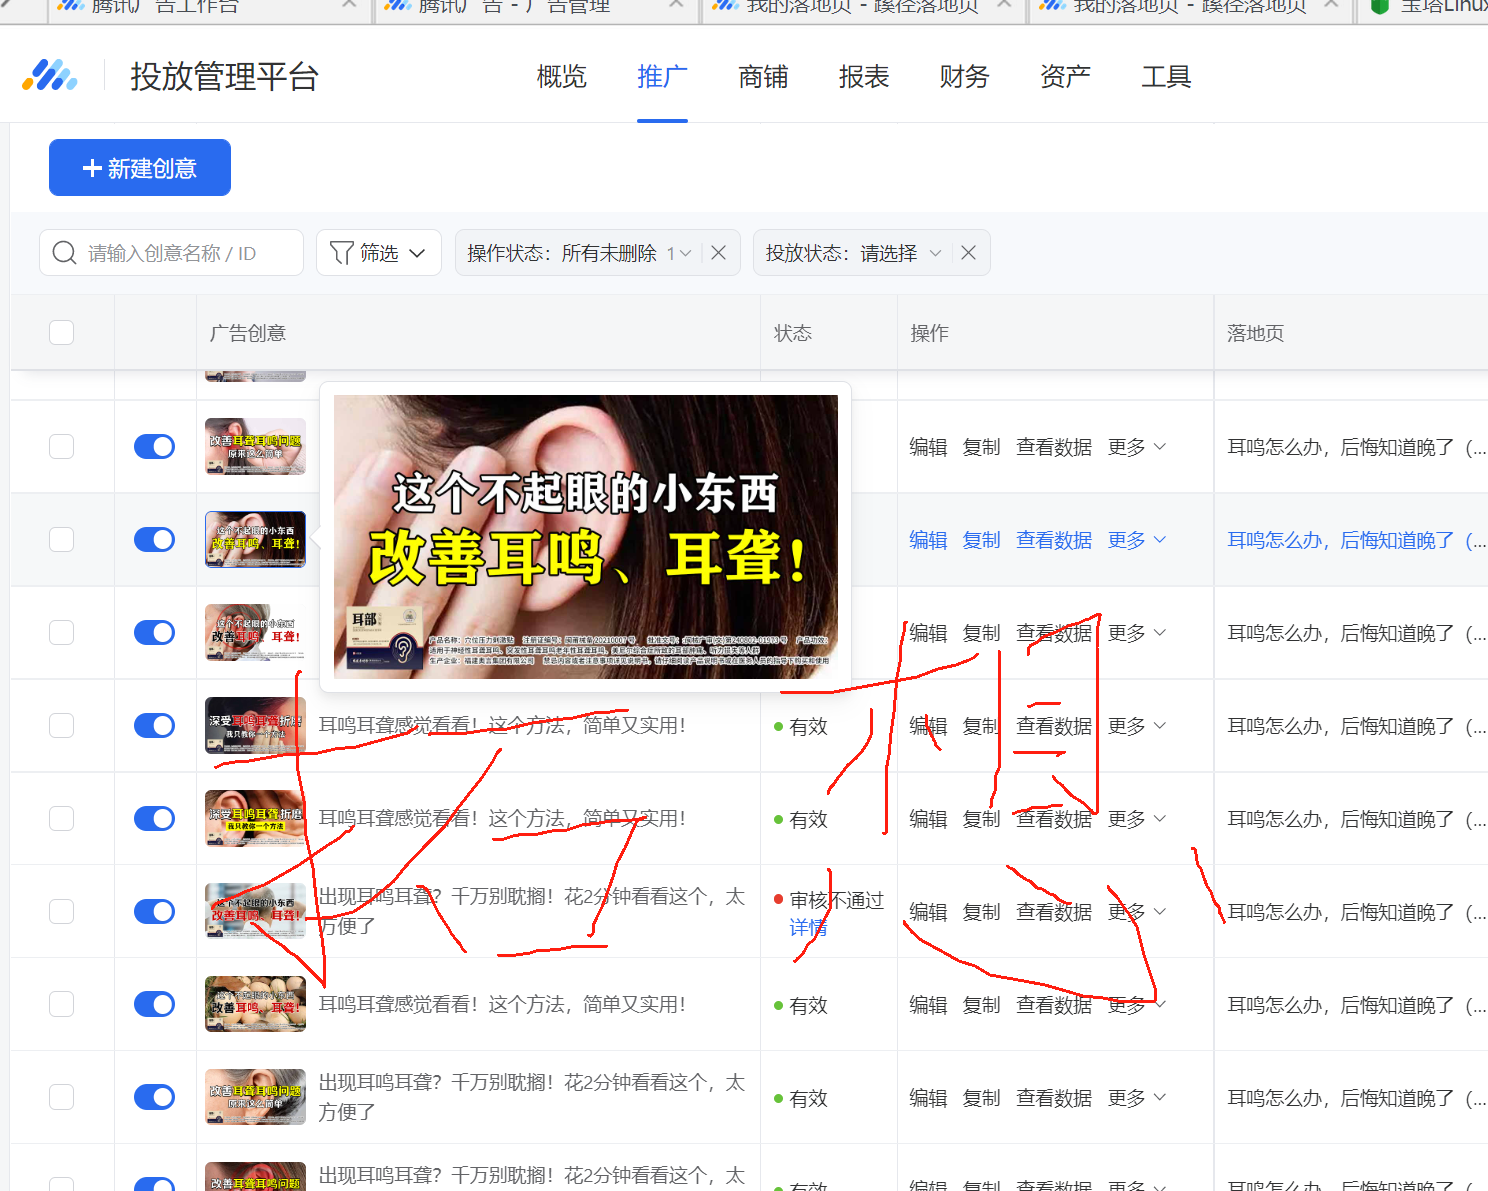Click the green 宝塔Linux browser tab favicon
The image size is (1488, 1191).
tap(1379, 6)
